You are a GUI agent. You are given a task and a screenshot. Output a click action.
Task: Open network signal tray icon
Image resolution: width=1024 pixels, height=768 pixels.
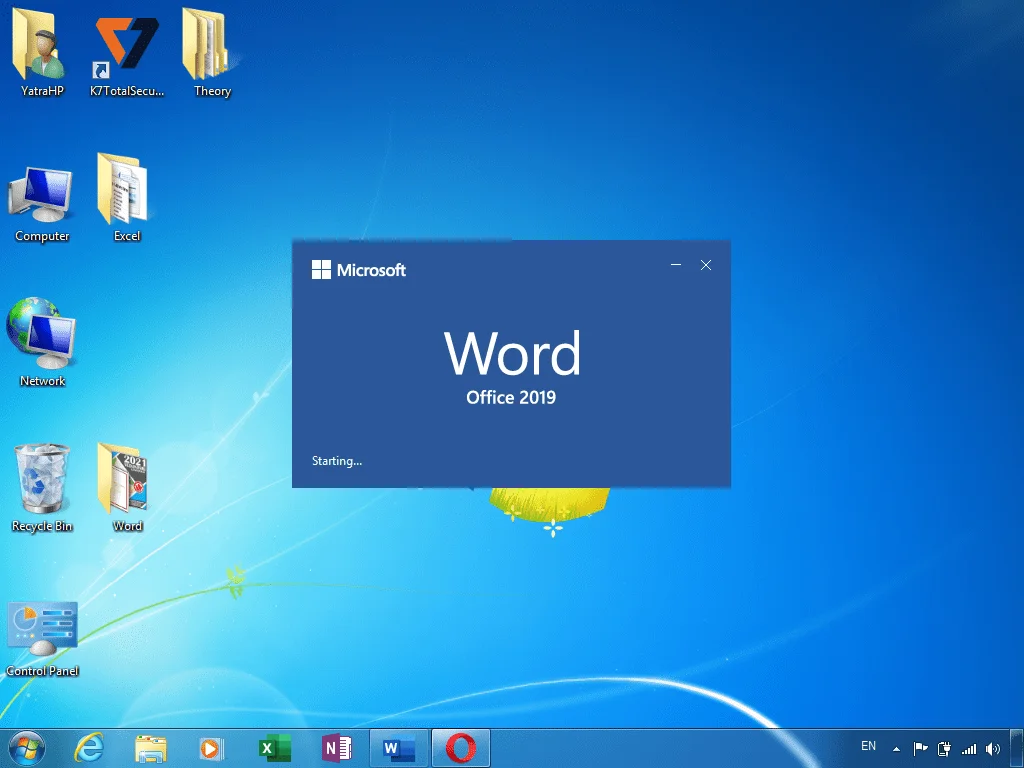(969, 749)
